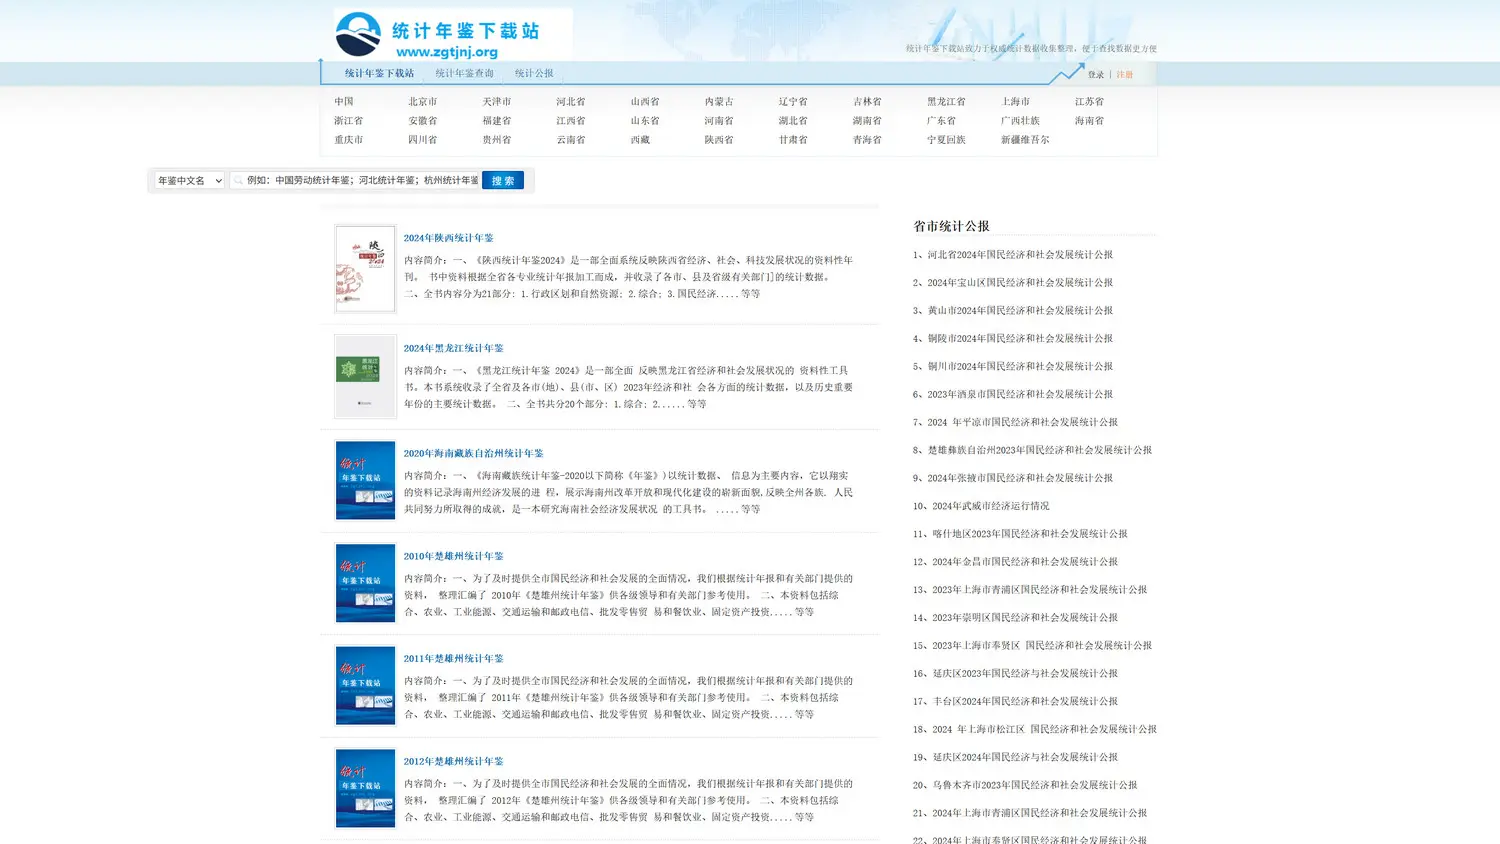The image size is (1500, 844).
Task: Click the 注册 register link
Action: 1125,75
